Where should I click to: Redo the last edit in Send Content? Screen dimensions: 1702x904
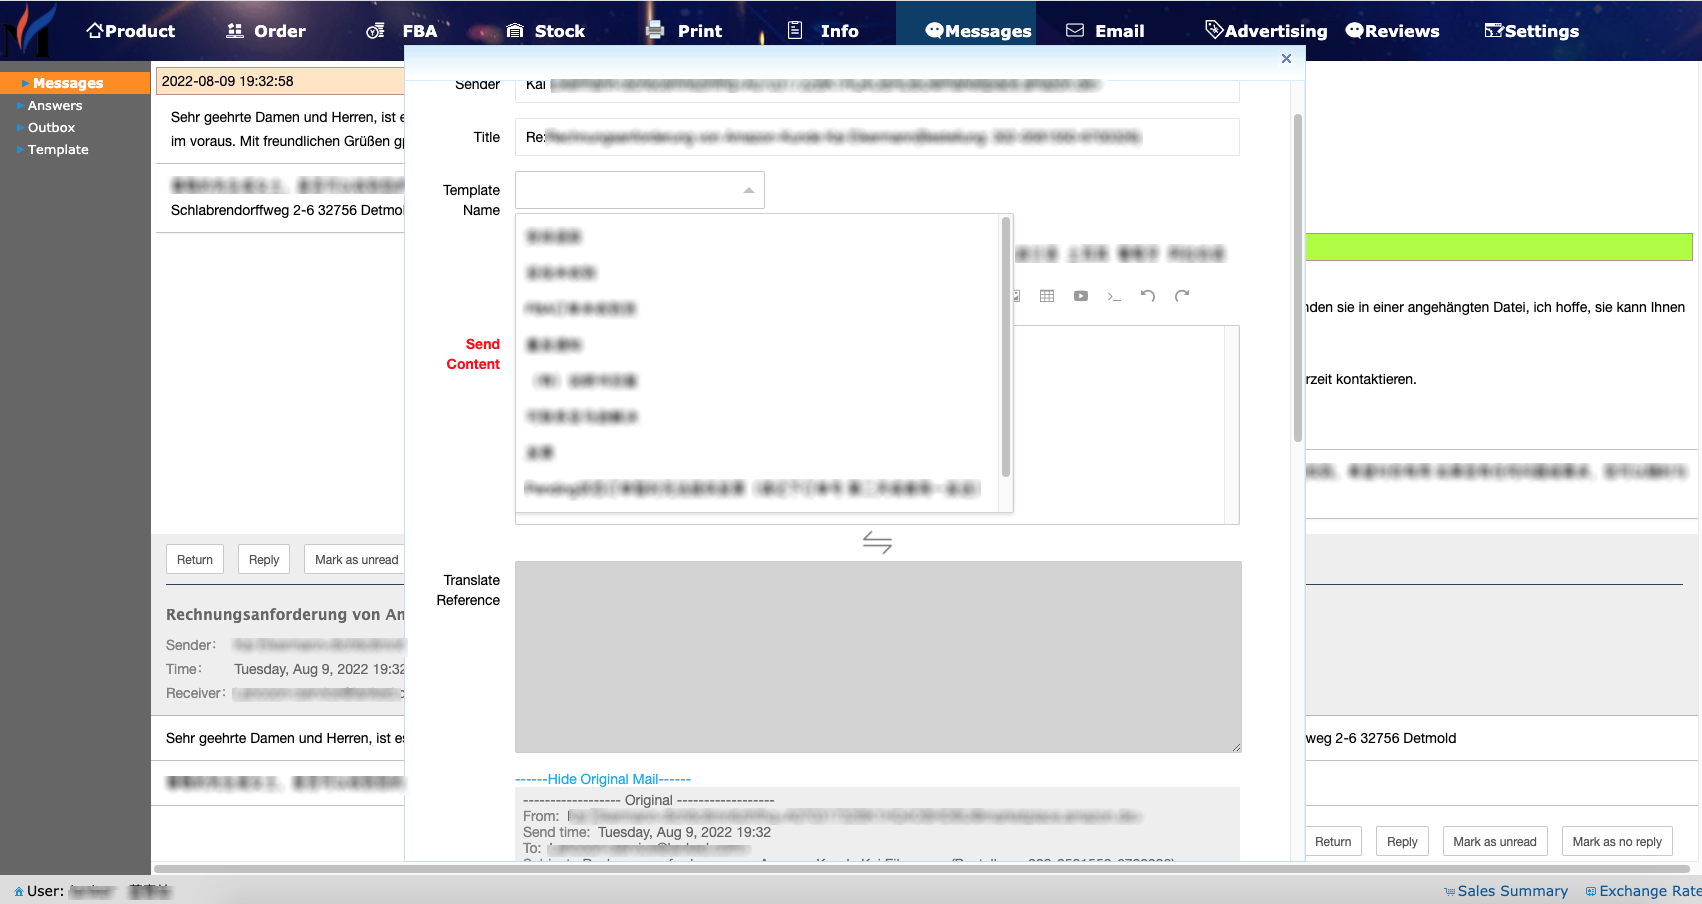point(1182,296)
